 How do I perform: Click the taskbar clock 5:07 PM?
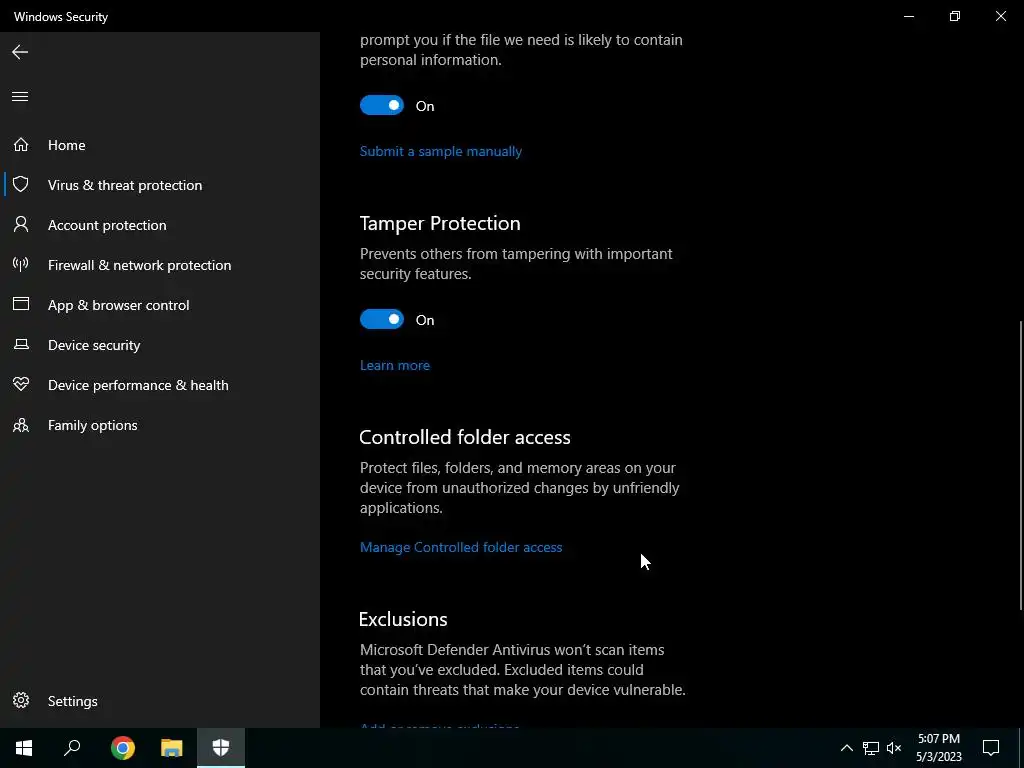pos(939,739)
